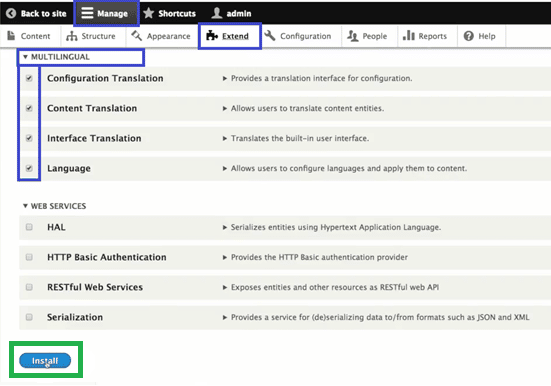The image size is (551, 386).
Task: Click the Configuration wrench icon
Action: point(270,36)
